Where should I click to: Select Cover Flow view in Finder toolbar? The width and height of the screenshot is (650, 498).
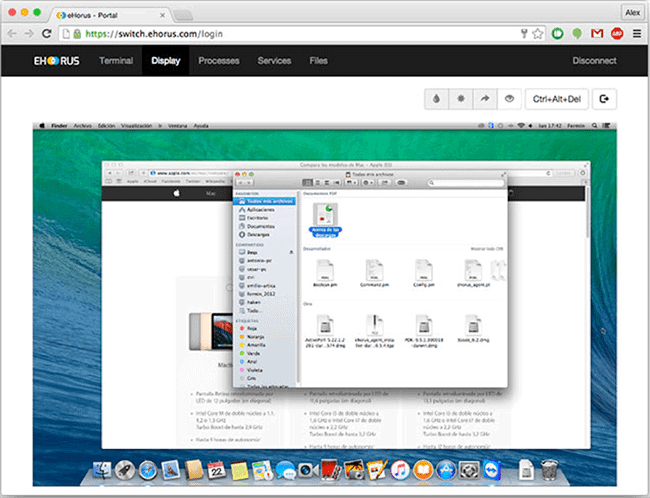pos(337,182)
